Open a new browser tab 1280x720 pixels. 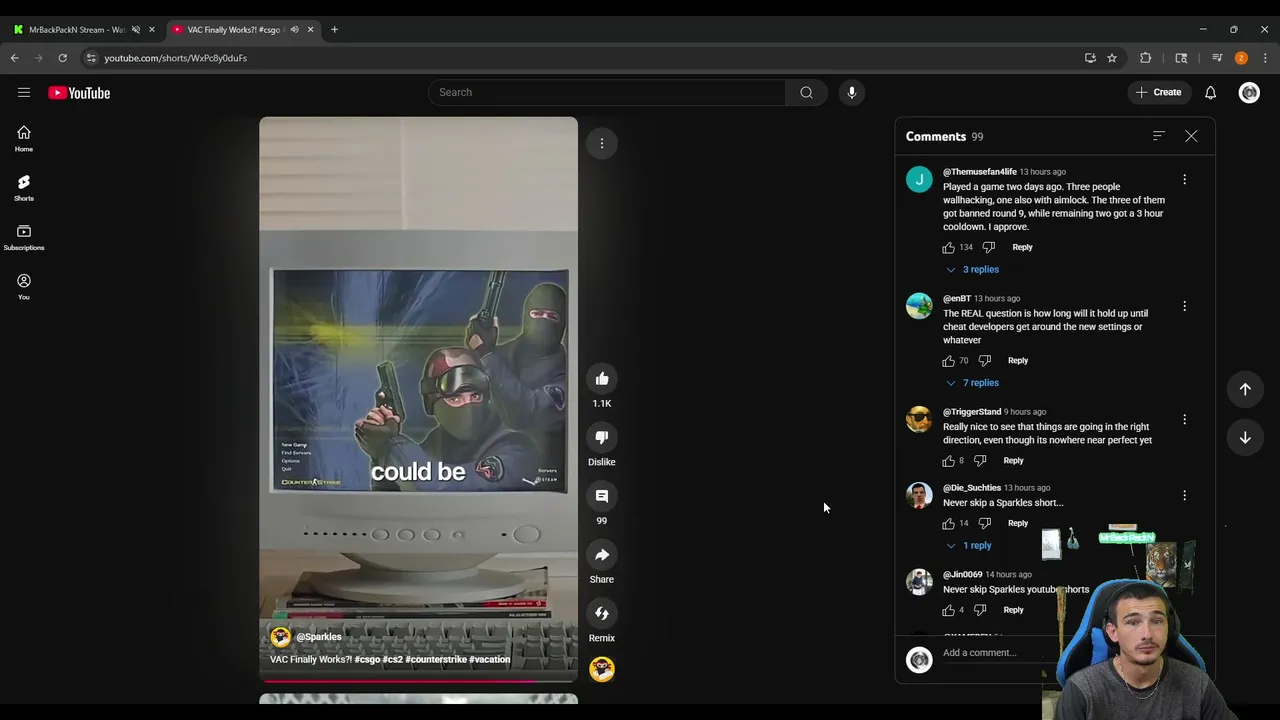[334, 30]
